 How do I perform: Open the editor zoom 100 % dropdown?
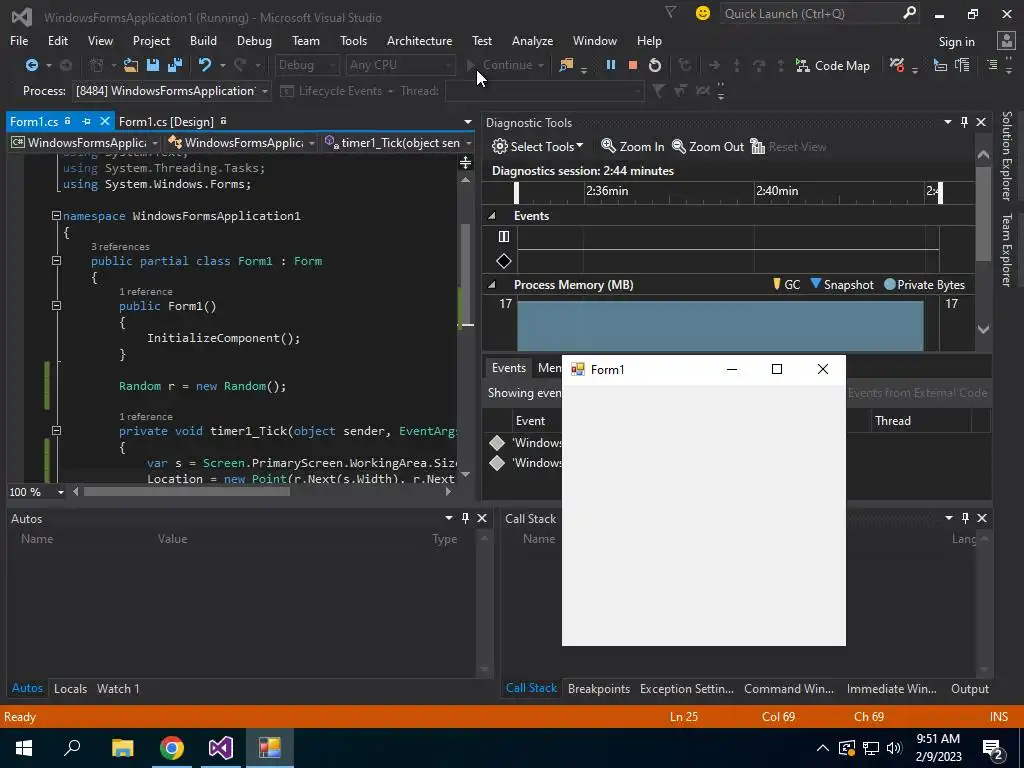coord(61,492)
